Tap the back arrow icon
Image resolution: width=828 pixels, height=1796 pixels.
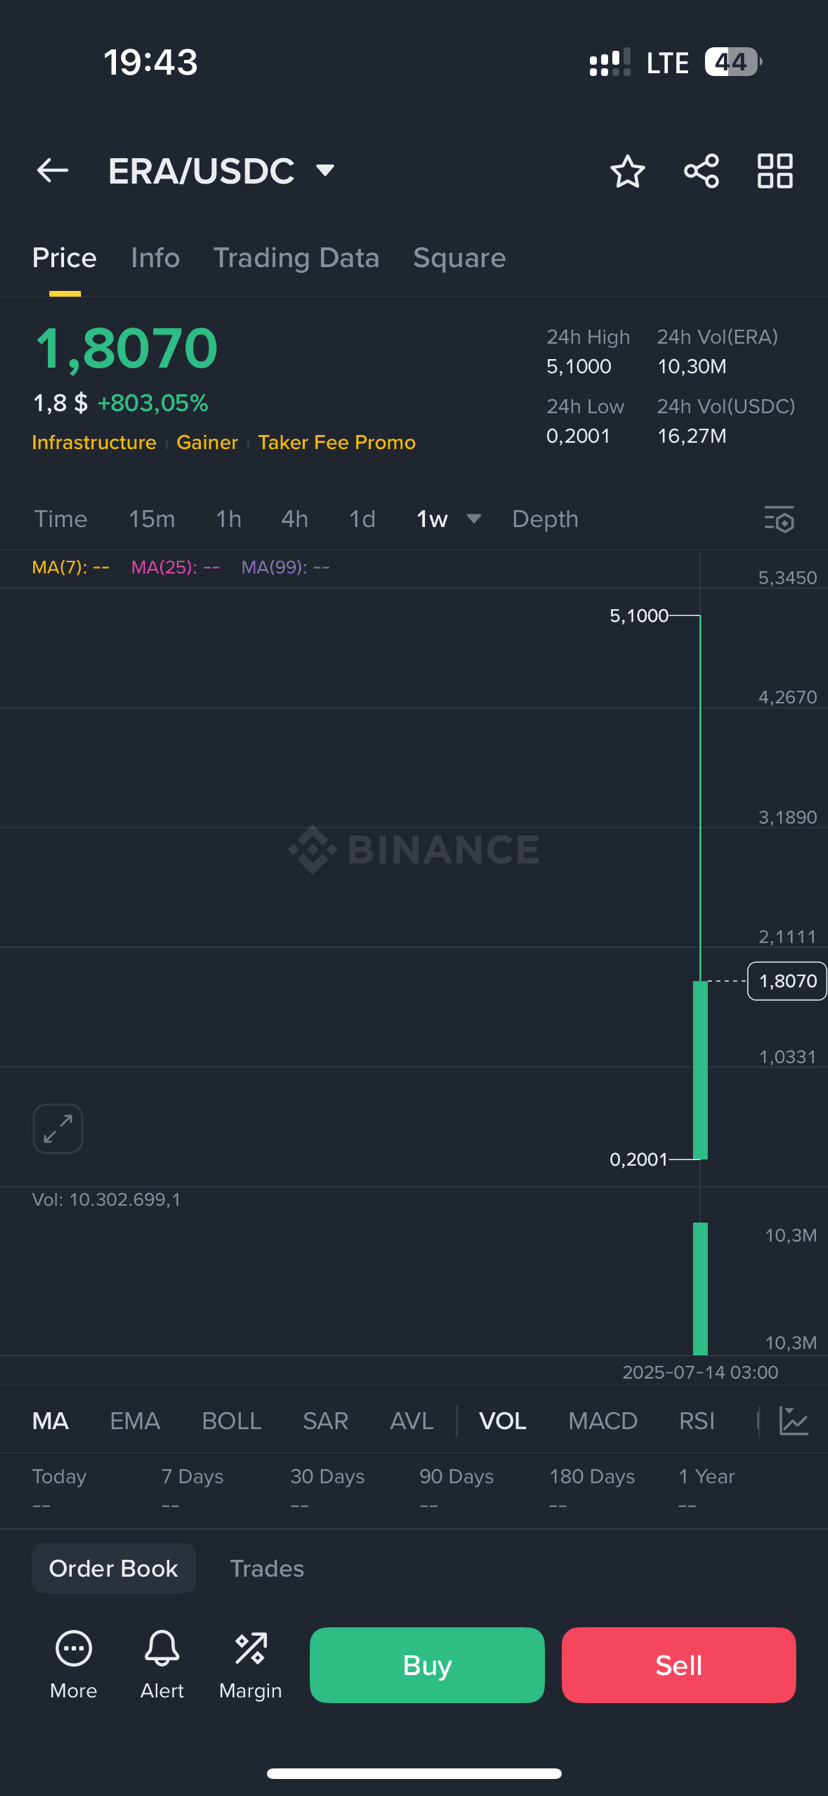click(52, 171)
